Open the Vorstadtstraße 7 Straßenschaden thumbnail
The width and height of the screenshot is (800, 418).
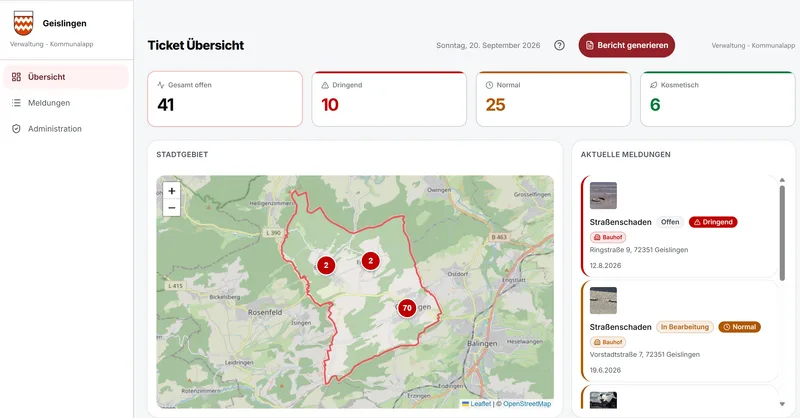[603, 300]
